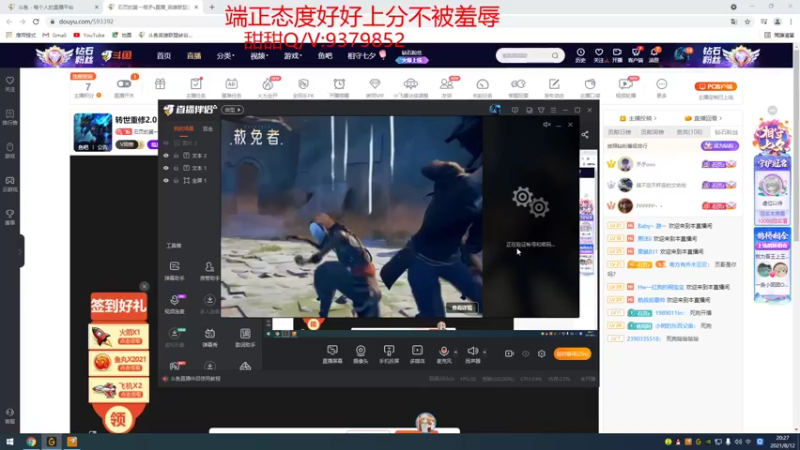The image size is (800, 450).
Task: Click the 查看详情 button on the video
Action: pyautogui.click(x=462, y=308)
